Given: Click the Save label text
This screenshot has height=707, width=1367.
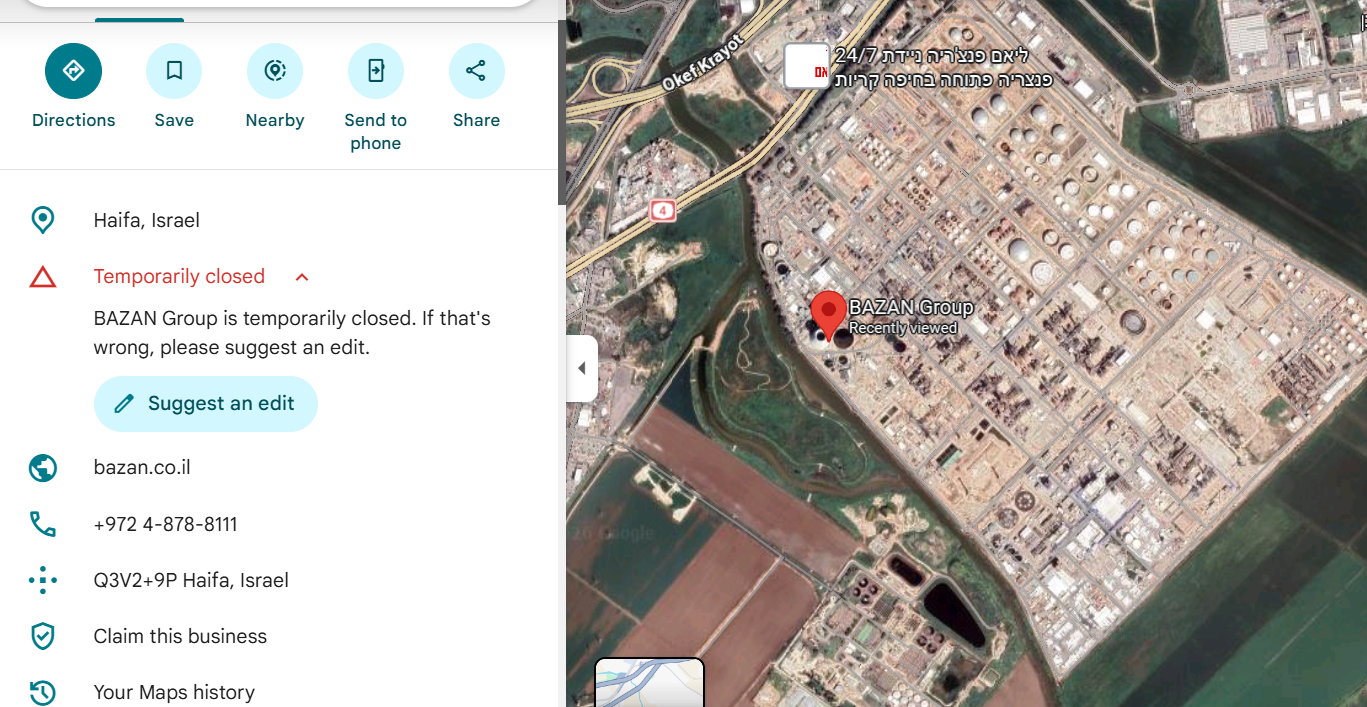Looking at the screenshot, I should 174,120.
